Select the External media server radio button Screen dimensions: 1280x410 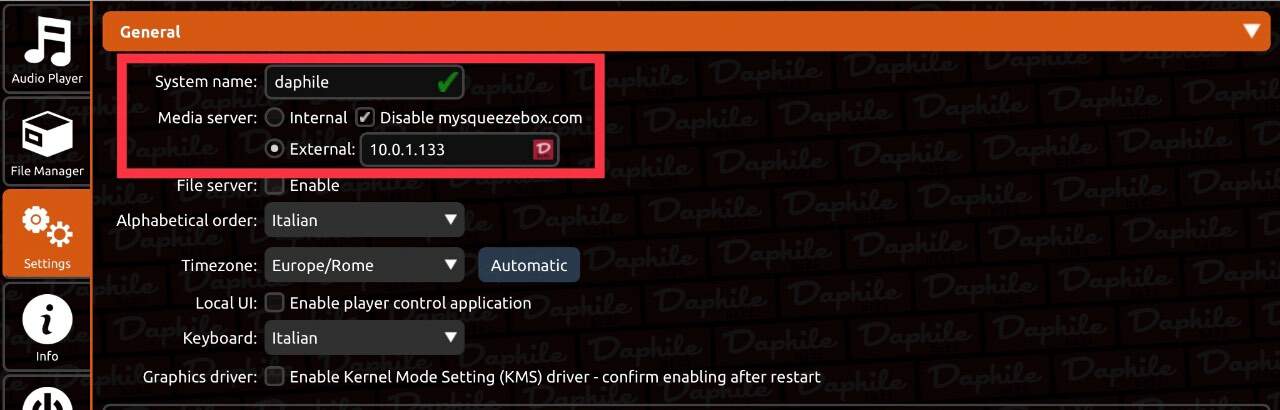(x=274, y=149)
